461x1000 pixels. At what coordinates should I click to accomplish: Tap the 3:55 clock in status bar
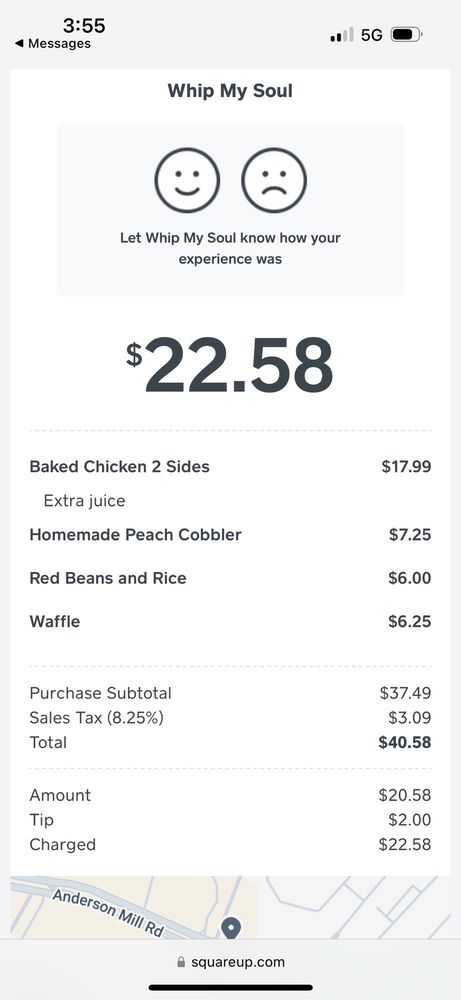84,26
